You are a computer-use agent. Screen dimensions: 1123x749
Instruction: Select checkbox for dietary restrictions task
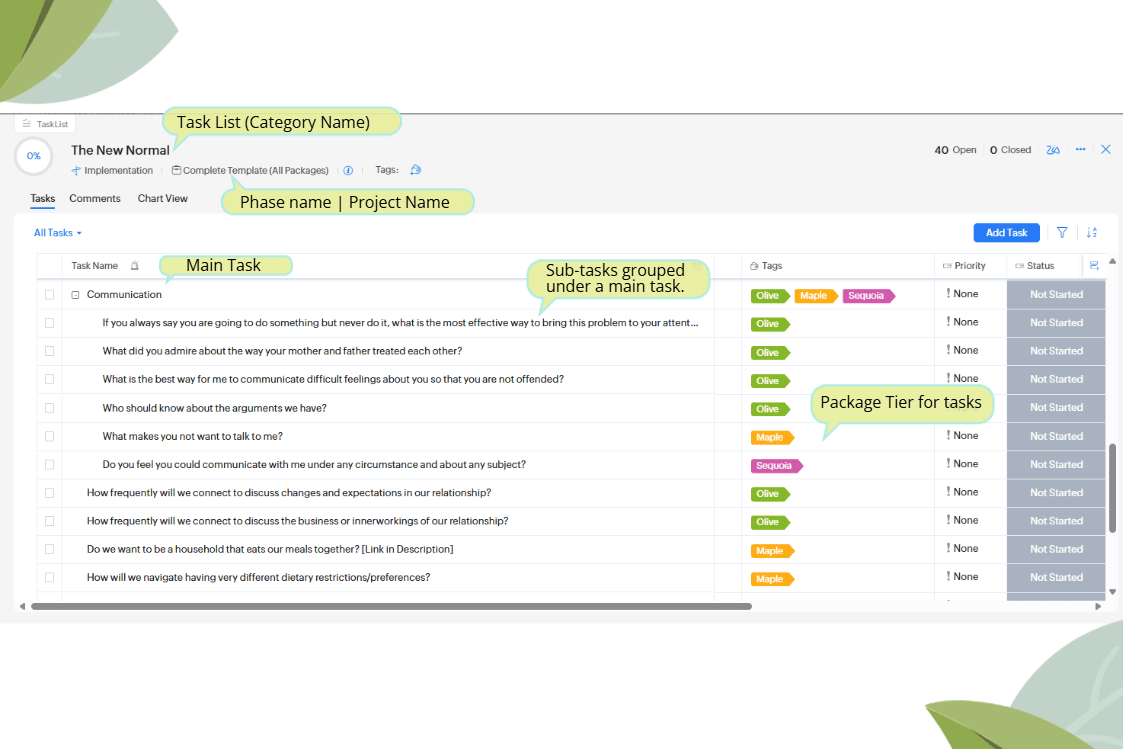point(49,578)
